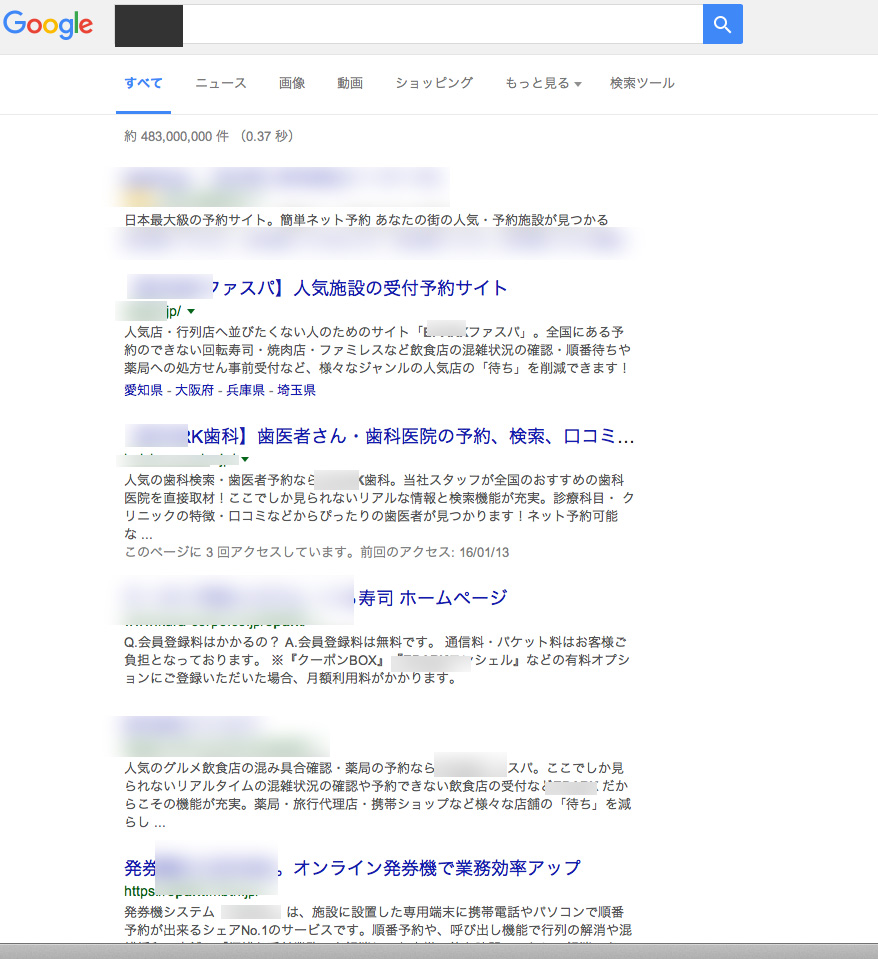Open the 兵庫県 sitelink
The width and height of the screenshot is (878, 959).
245,390
